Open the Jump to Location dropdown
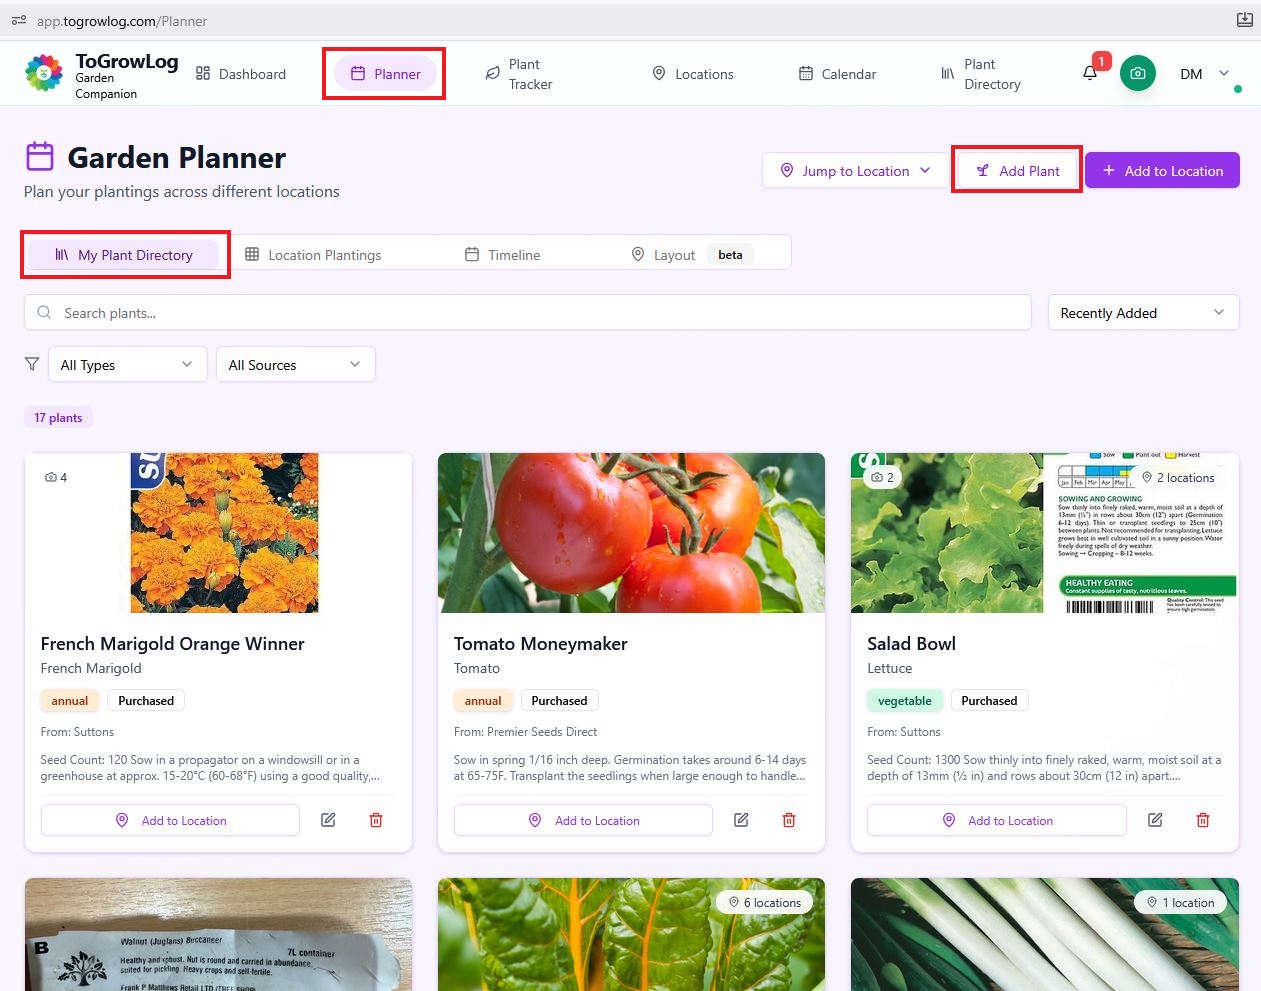The image size is (1261, 991). click(855, 170)
